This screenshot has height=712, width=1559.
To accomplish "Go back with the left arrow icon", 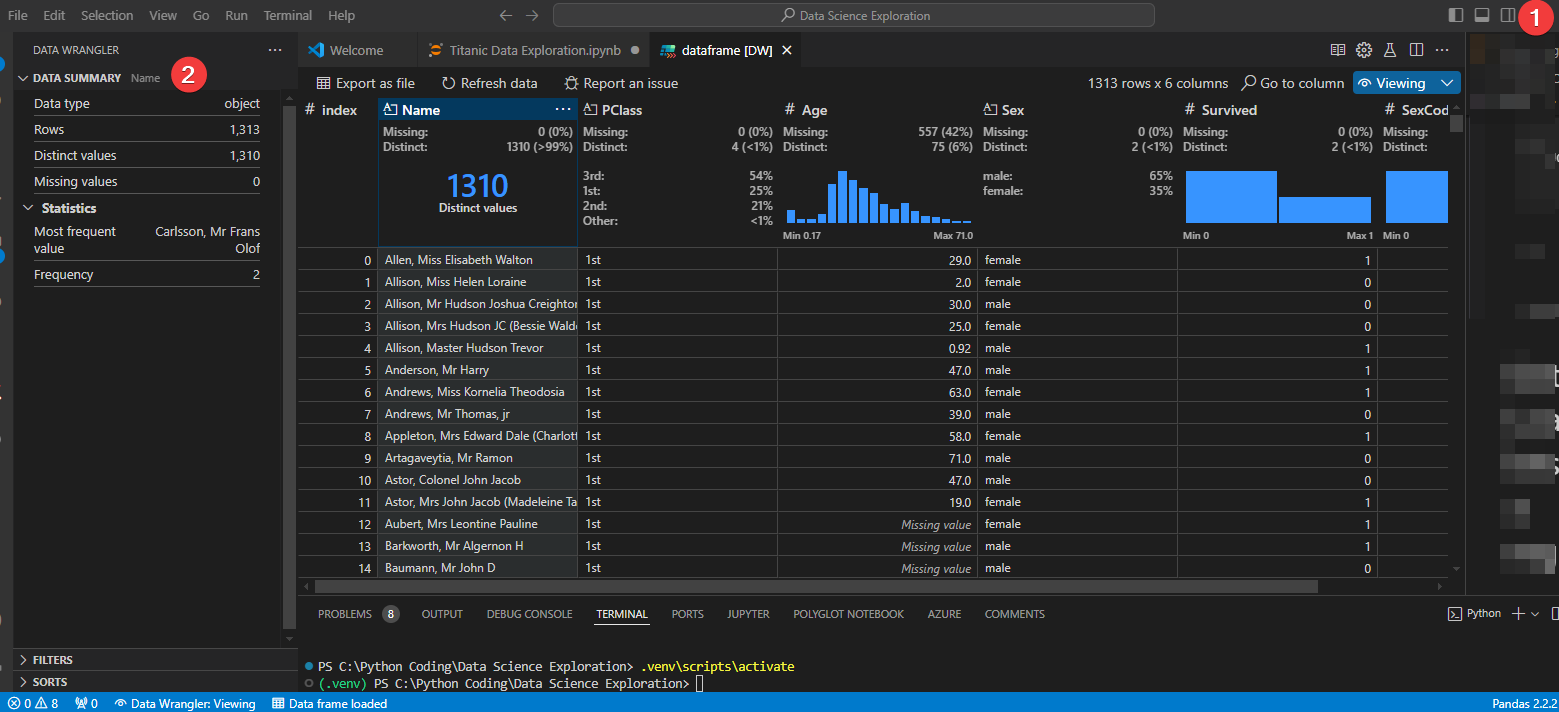I will pyautogui.click(x=506, y=15).
